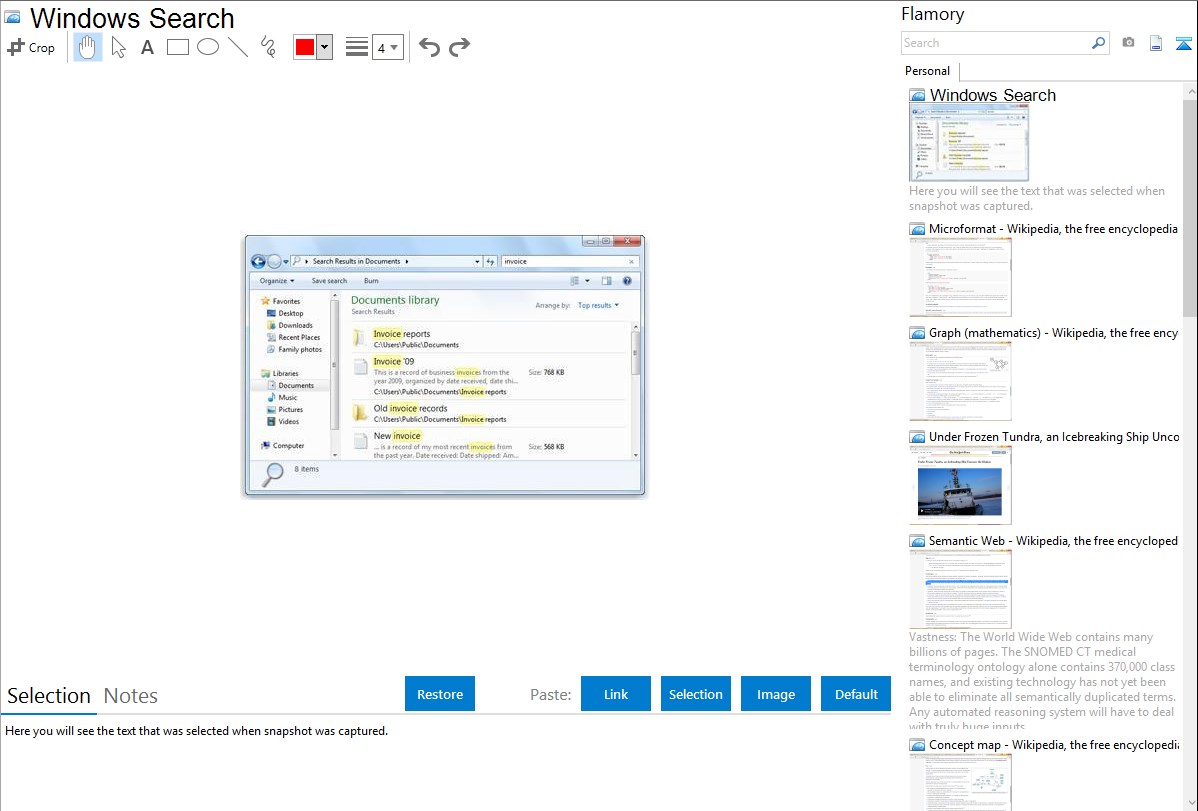
Task: Click the Microformat - Wikipedia title text
Action: pos(1053,229)
